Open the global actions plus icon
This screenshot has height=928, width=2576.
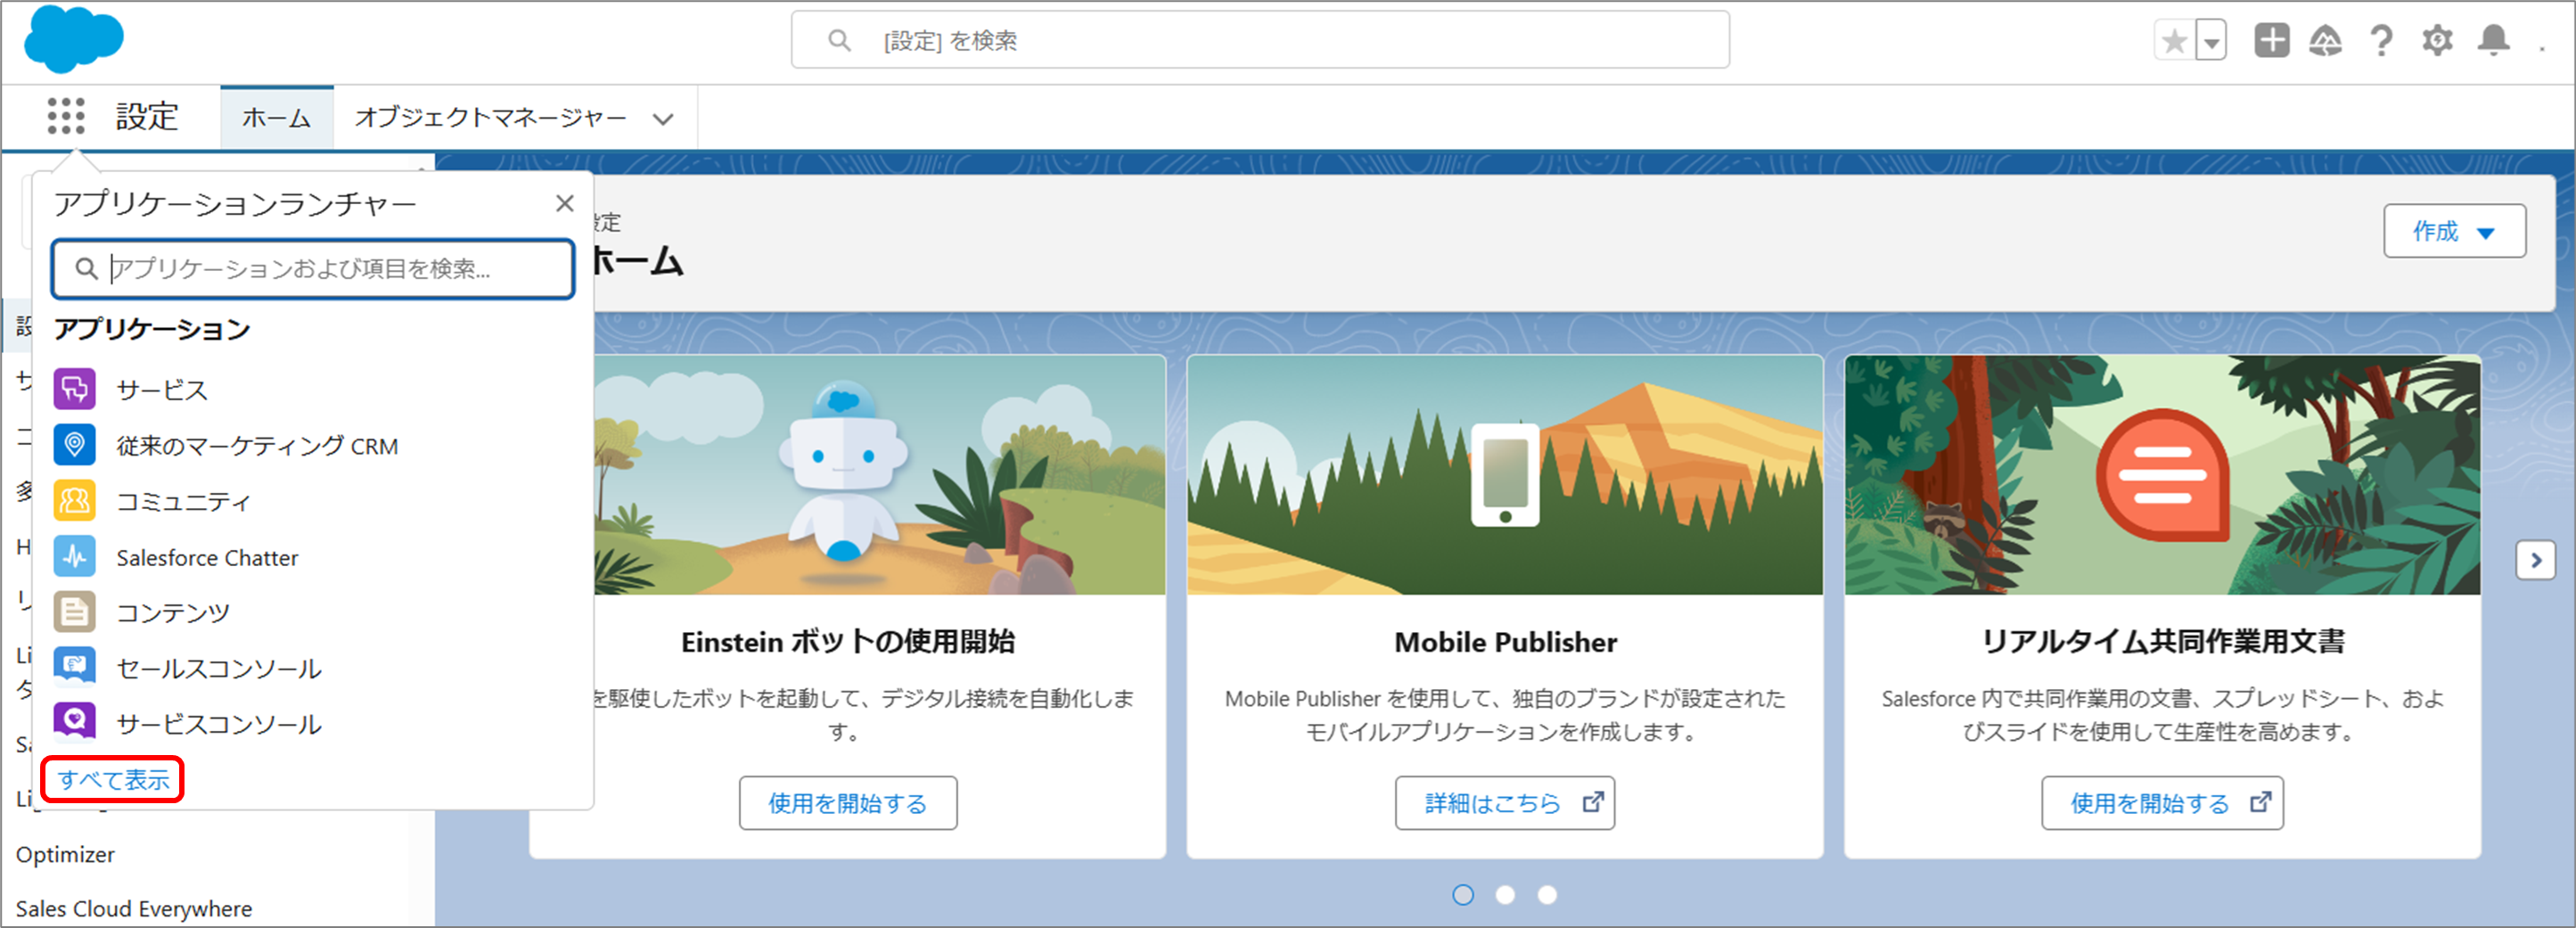point(2271,40)
